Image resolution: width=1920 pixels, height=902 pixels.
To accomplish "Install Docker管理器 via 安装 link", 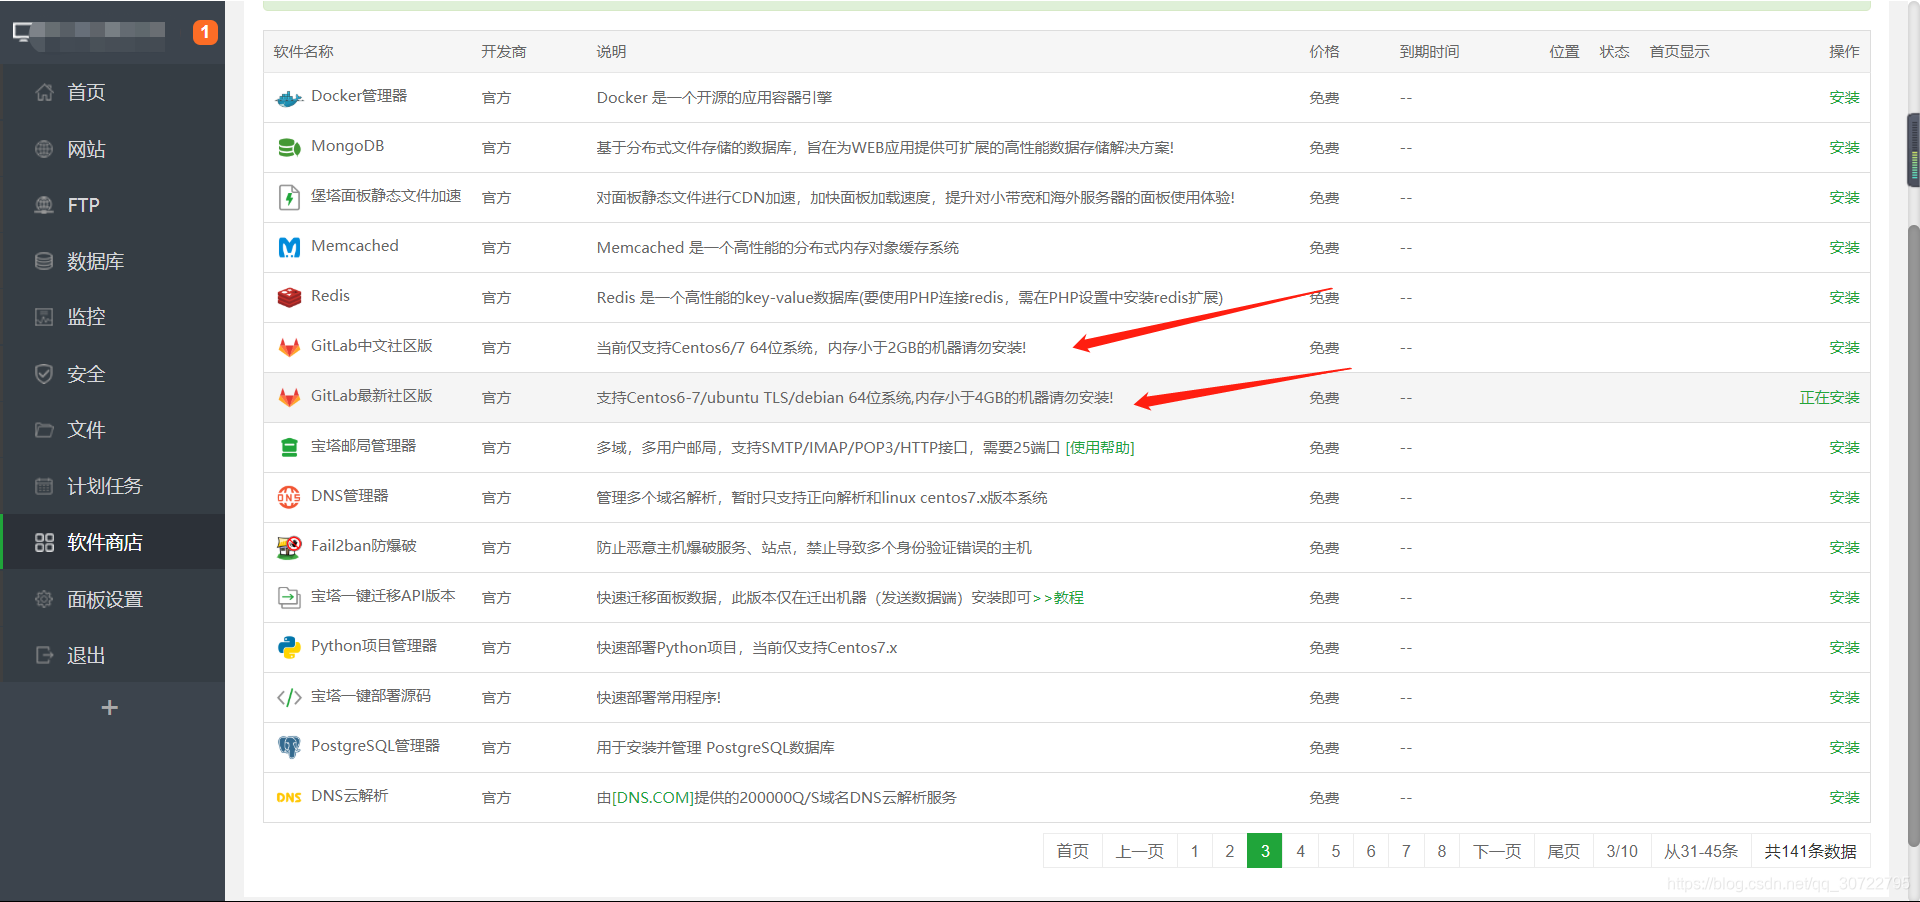I will (x=1844, y=98).
